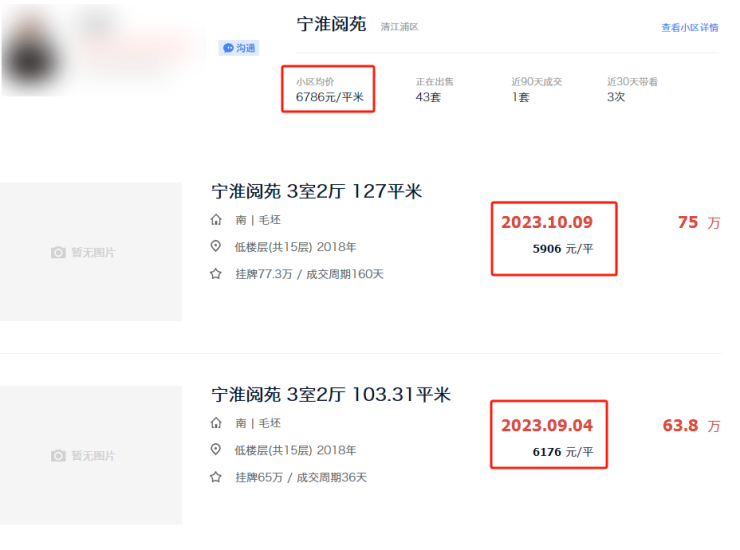Click the 清江浦区 district label
Viewport: 740px width, 550px height.
399,27
